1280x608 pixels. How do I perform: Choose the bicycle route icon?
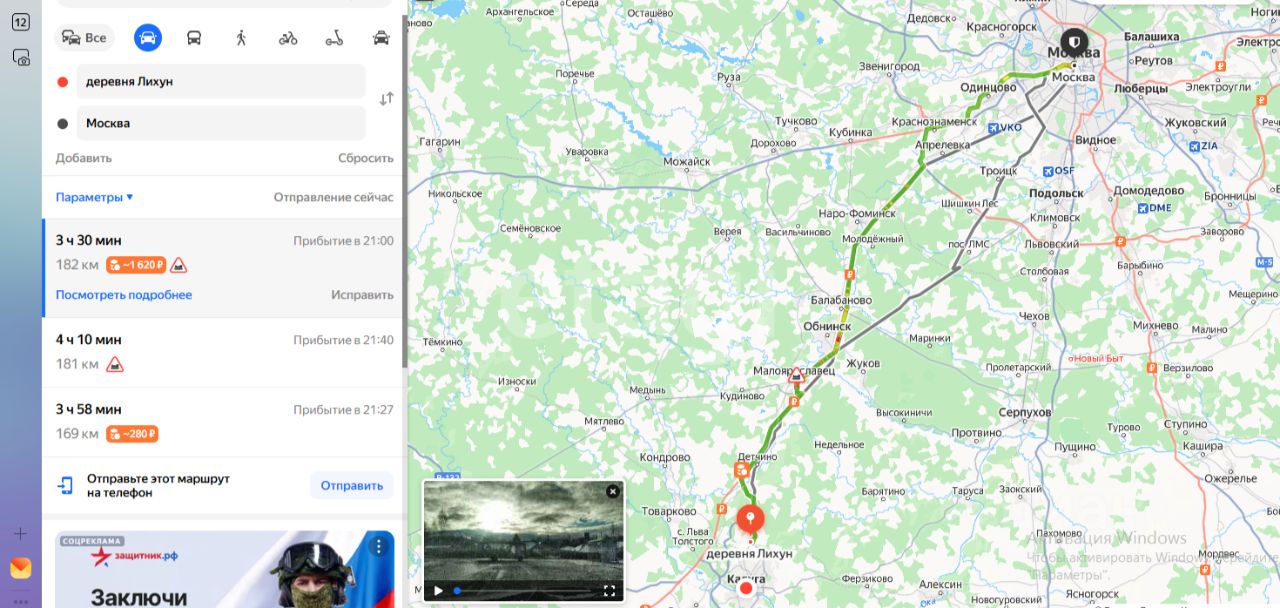pyautogui.click(x=288, y=38)
